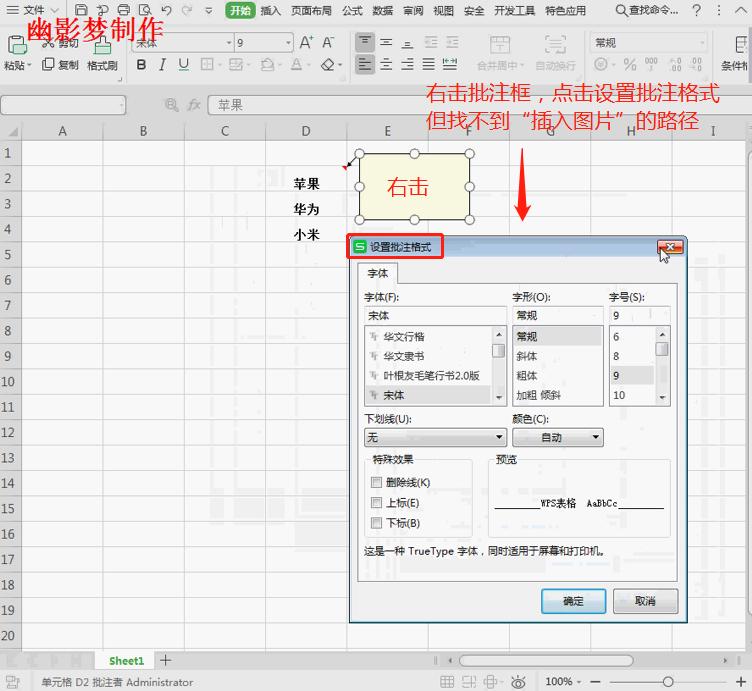Click the add new sheet plus icon

click(165, 660)
